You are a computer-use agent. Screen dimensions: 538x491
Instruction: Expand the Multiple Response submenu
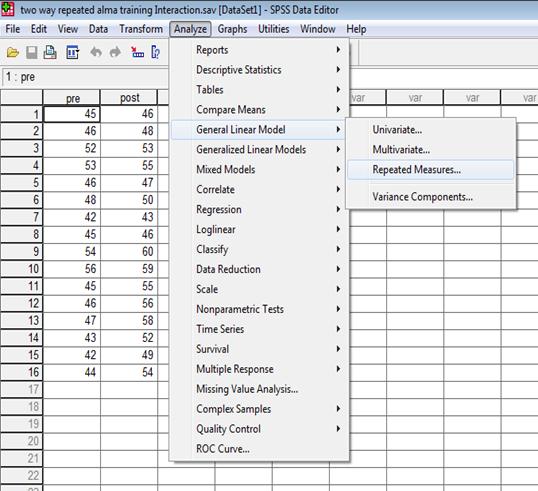[260, 369]
